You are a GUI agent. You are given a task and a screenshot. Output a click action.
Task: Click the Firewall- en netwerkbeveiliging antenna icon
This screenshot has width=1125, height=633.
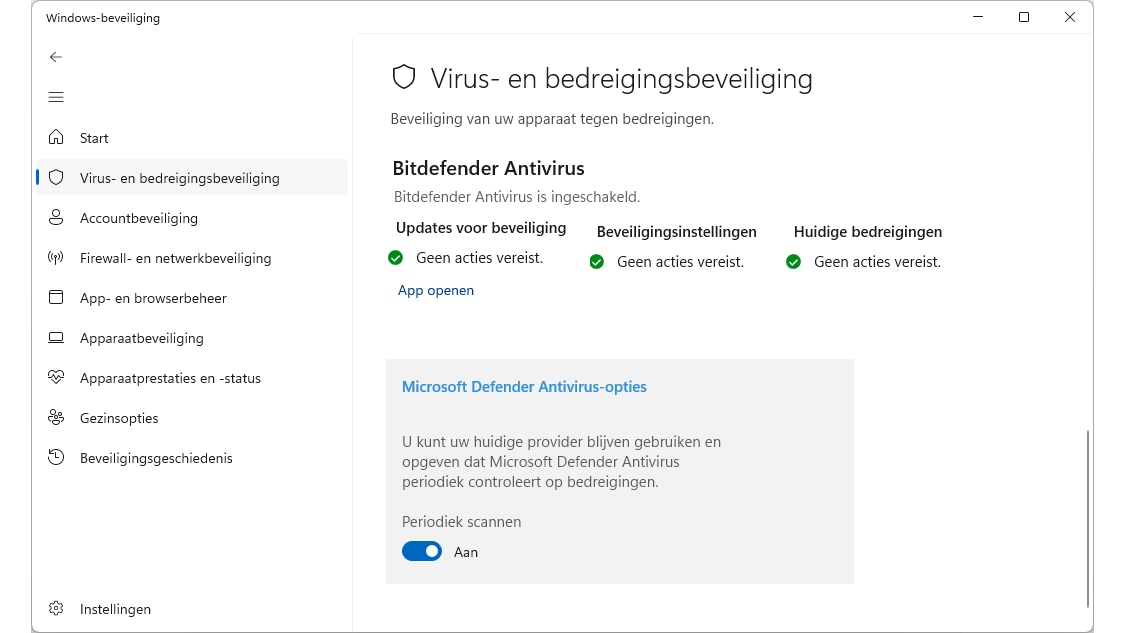56,258
